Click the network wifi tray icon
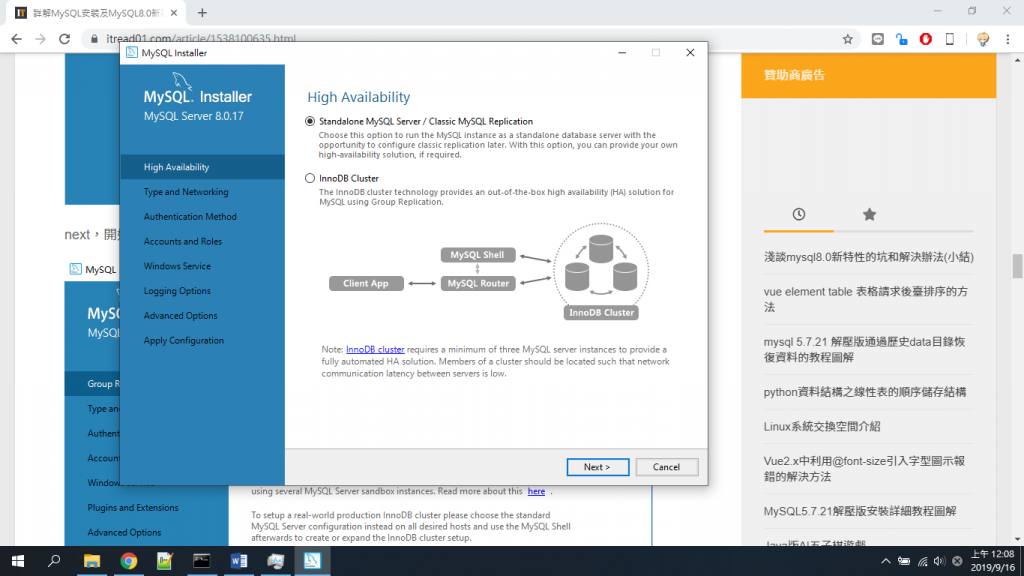The height and width of the screenshot is (576, 1024). (922, 561)
